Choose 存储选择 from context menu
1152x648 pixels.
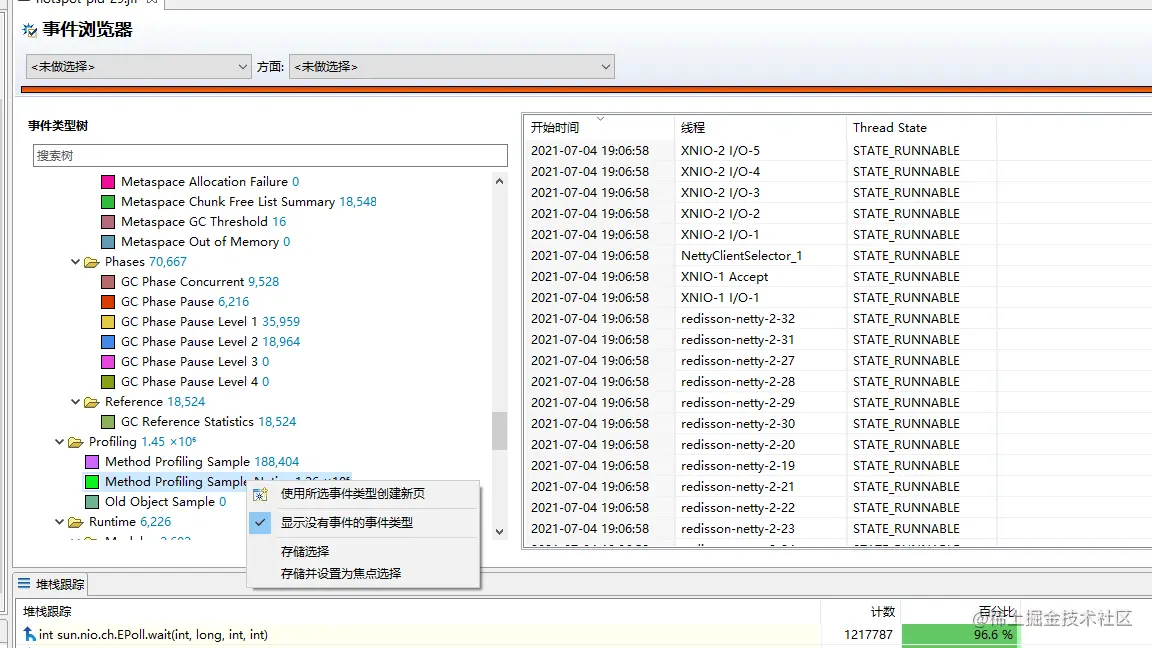(305, 551)
